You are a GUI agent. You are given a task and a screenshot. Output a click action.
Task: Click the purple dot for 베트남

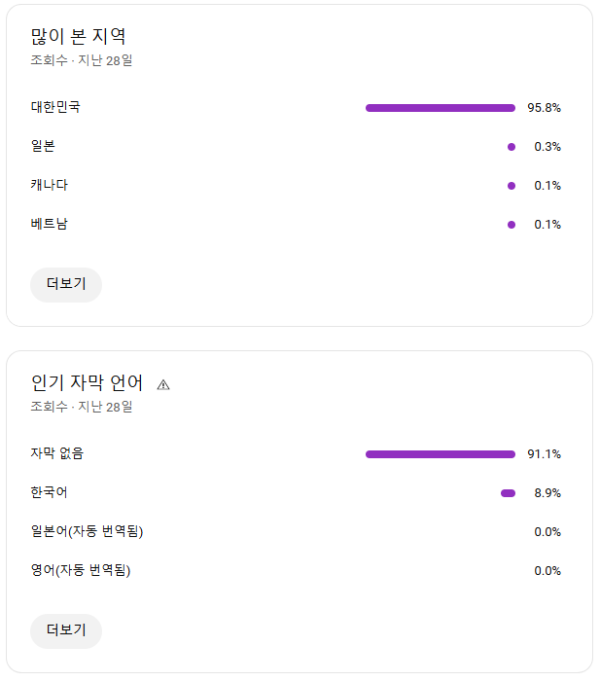click(x=511, y=225)
